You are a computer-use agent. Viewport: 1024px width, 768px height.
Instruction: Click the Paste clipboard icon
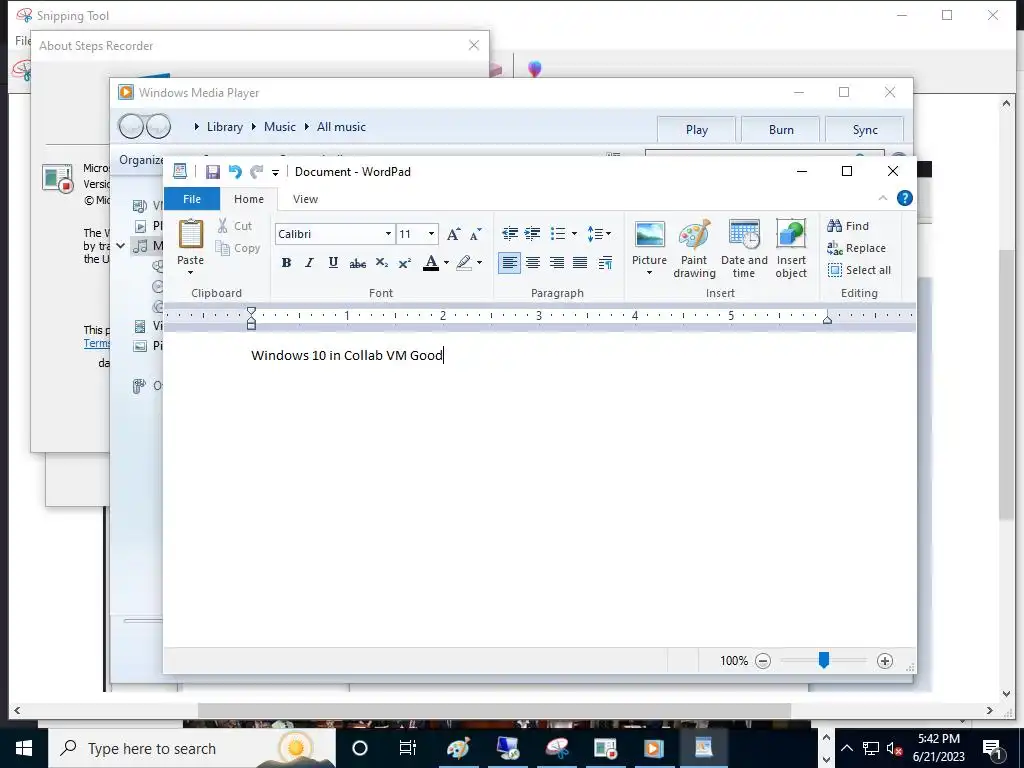pyautogui.click(x=191, y=234)
